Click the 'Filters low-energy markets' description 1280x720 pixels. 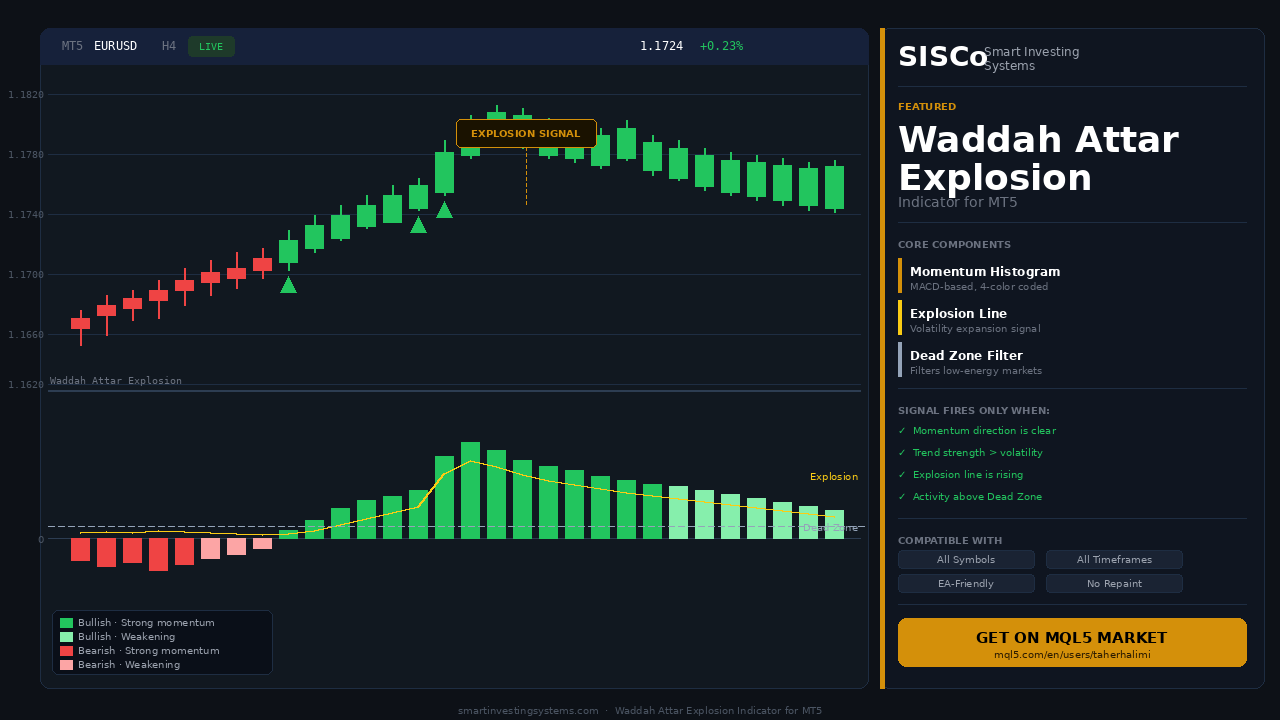click(976, 371)
